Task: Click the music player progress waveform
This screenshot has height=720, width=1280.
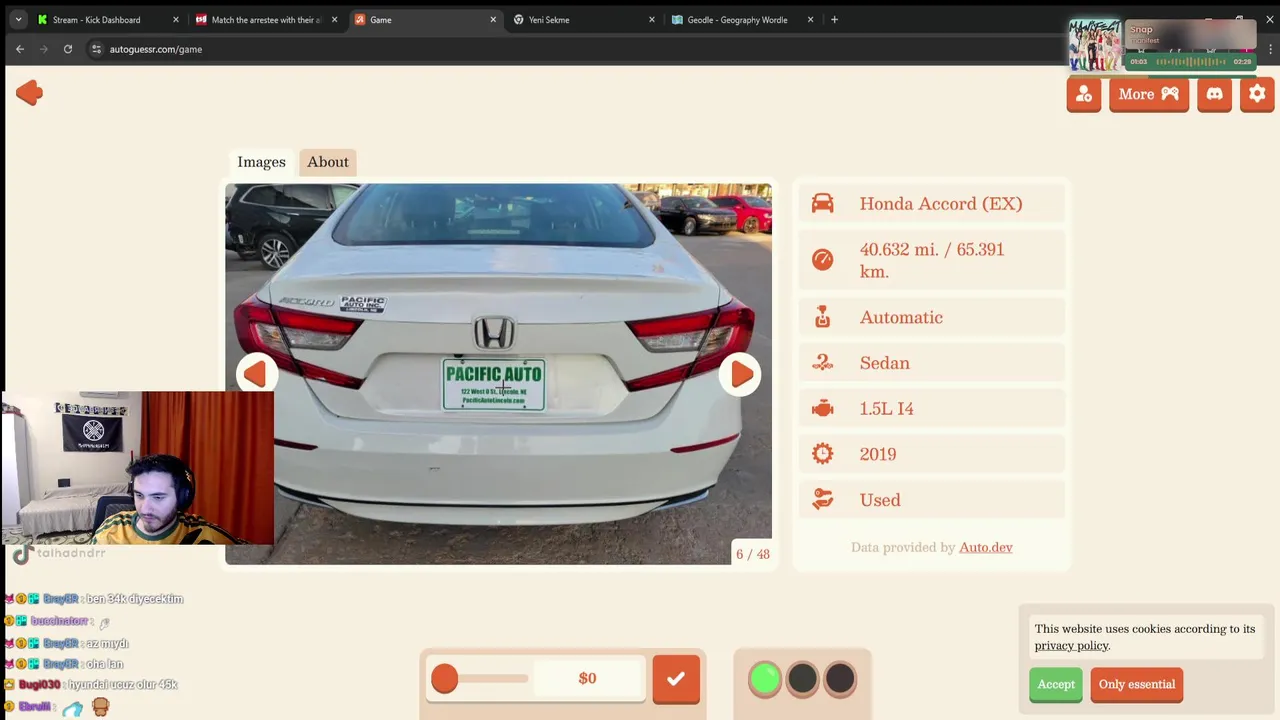Action: 1190,62
